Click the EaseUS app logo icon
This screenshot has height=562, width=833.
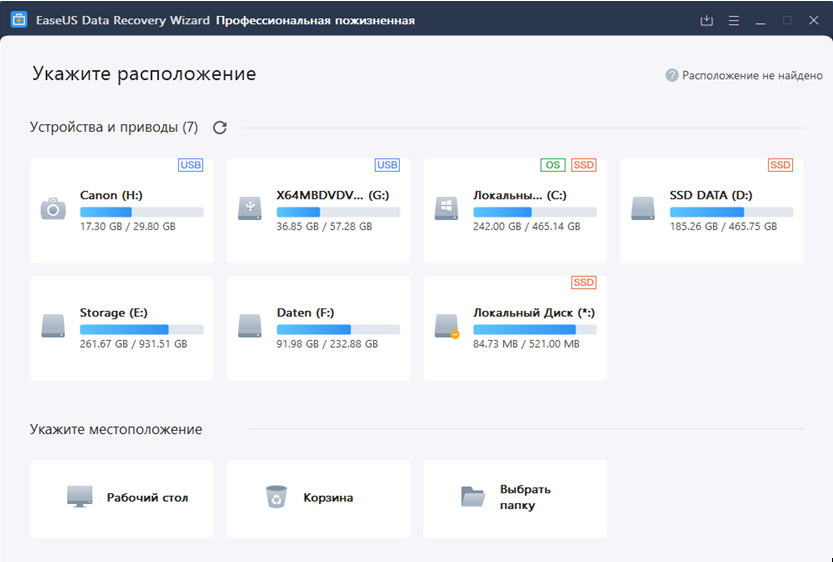click(19, 20)
